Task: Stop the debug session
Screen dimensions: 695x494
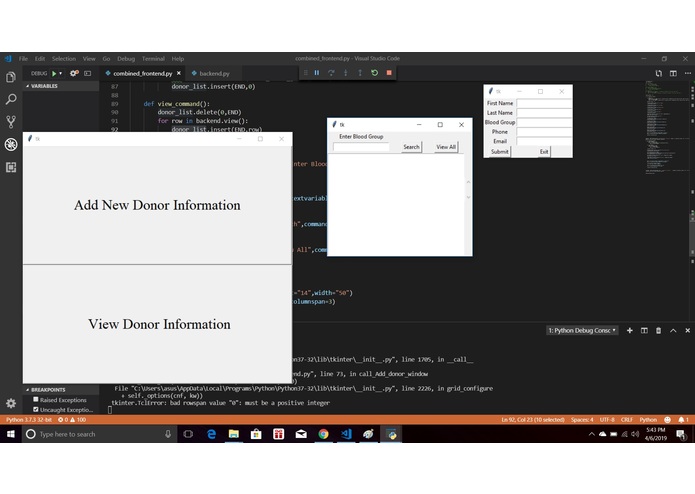Action: click(x=389, y=73)
